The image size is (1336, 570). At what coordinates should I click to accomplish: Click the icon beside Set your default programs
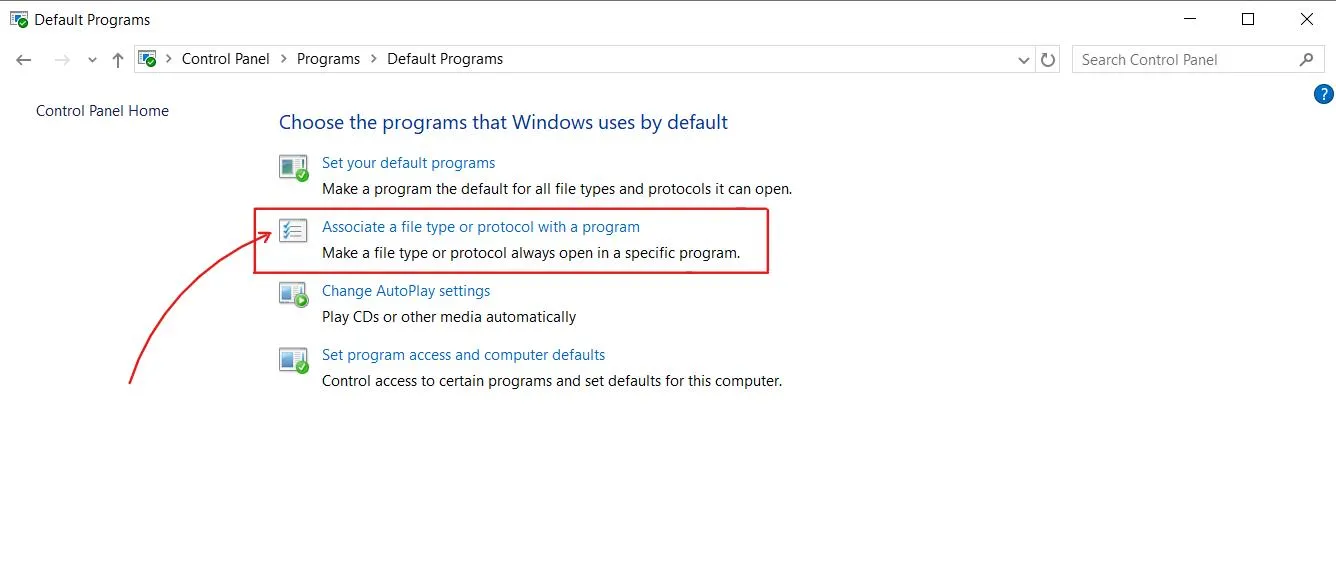[x=293, y=167]
